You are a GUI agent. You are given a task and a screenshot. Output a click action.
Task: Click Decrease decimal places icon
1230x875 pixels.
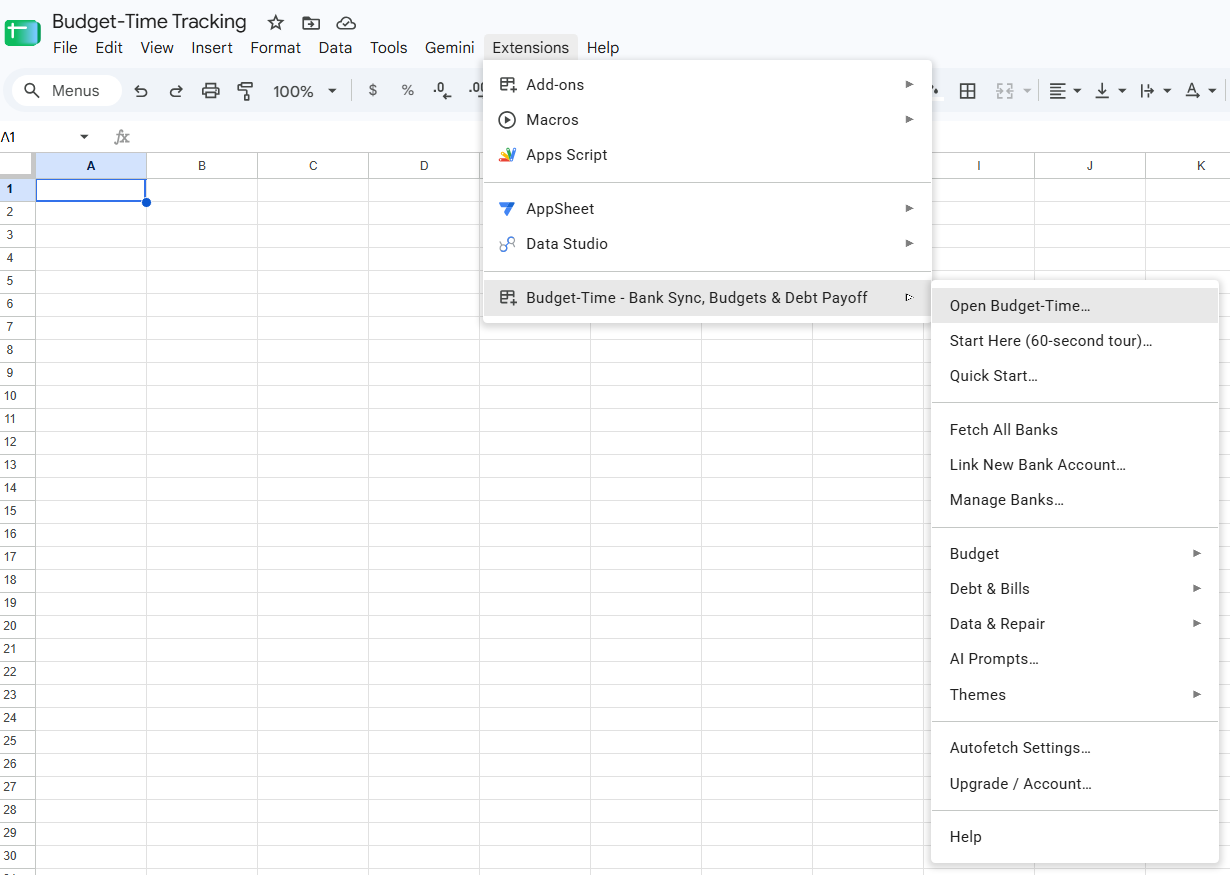coord(442,91)
